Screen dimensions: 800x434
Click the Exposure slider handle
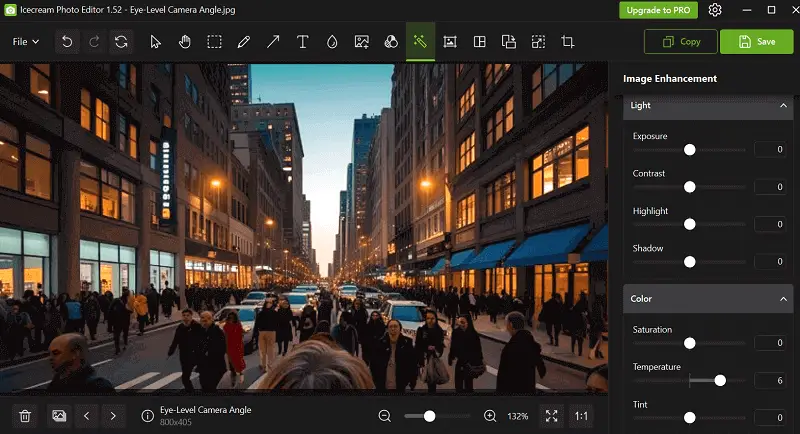(x=689, y=149)
